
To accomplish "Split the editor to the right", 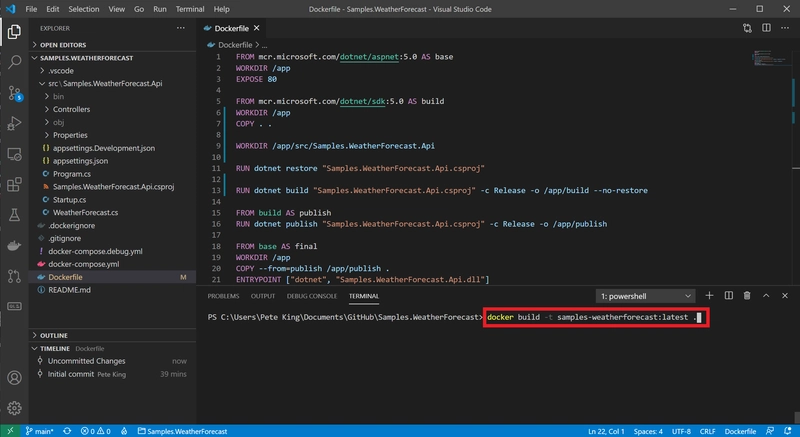I will 766,28.
